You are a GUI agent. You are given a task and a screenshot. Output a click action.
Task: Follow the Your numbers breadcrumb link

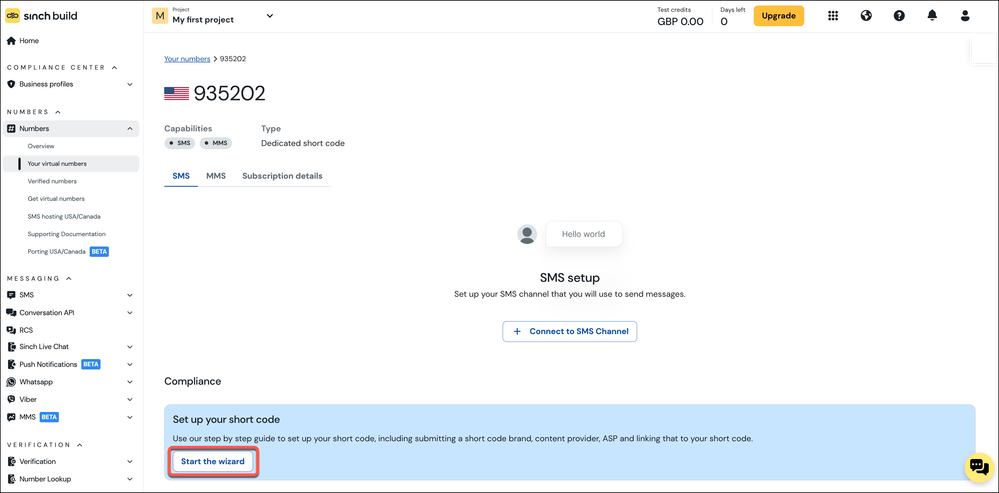pos(187,59)
